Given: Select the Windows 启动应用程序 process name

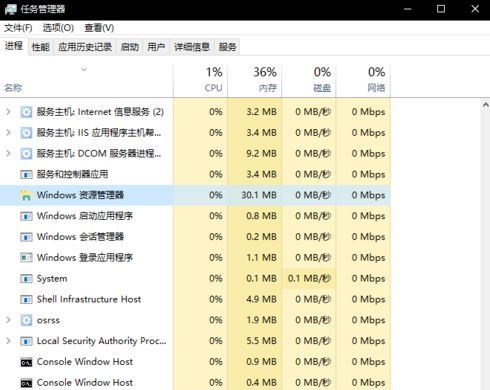Looking at the screenshot, I should [85, 216].
